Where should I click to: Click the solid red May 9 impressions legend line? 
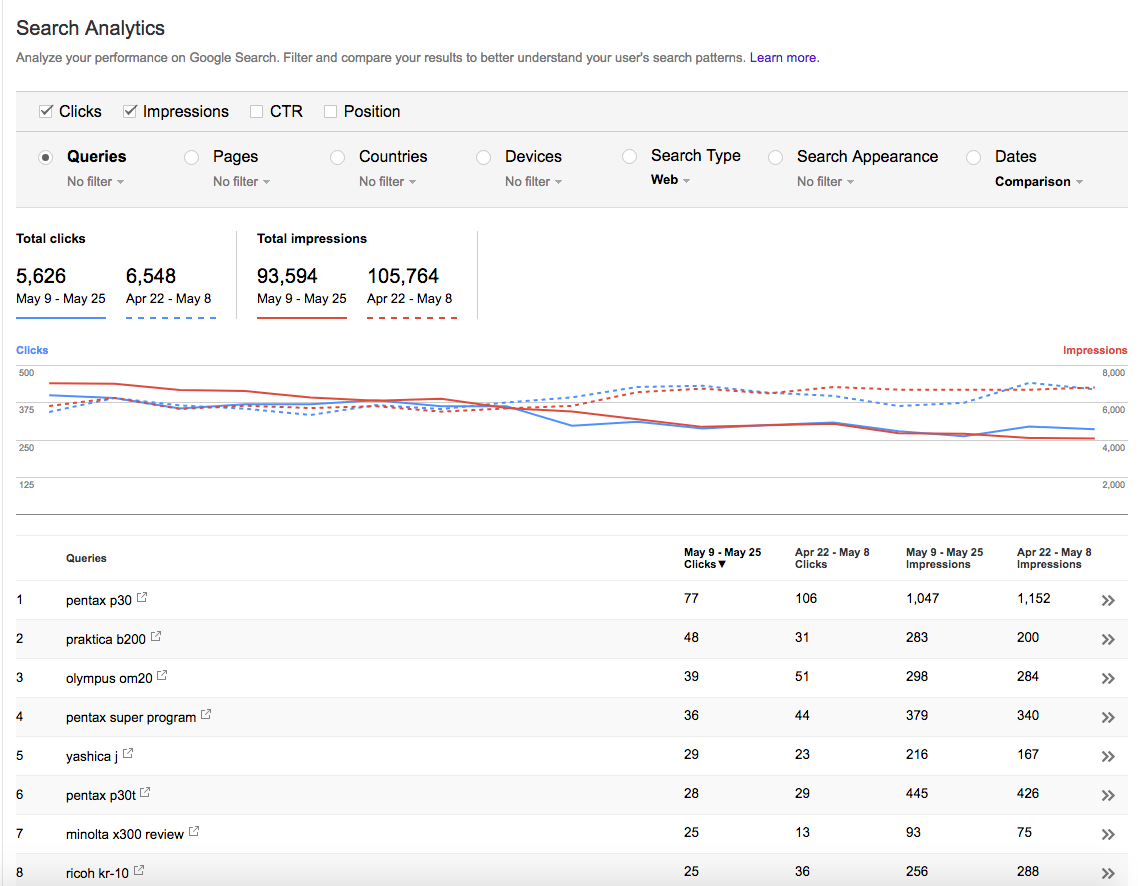point(302,317)
